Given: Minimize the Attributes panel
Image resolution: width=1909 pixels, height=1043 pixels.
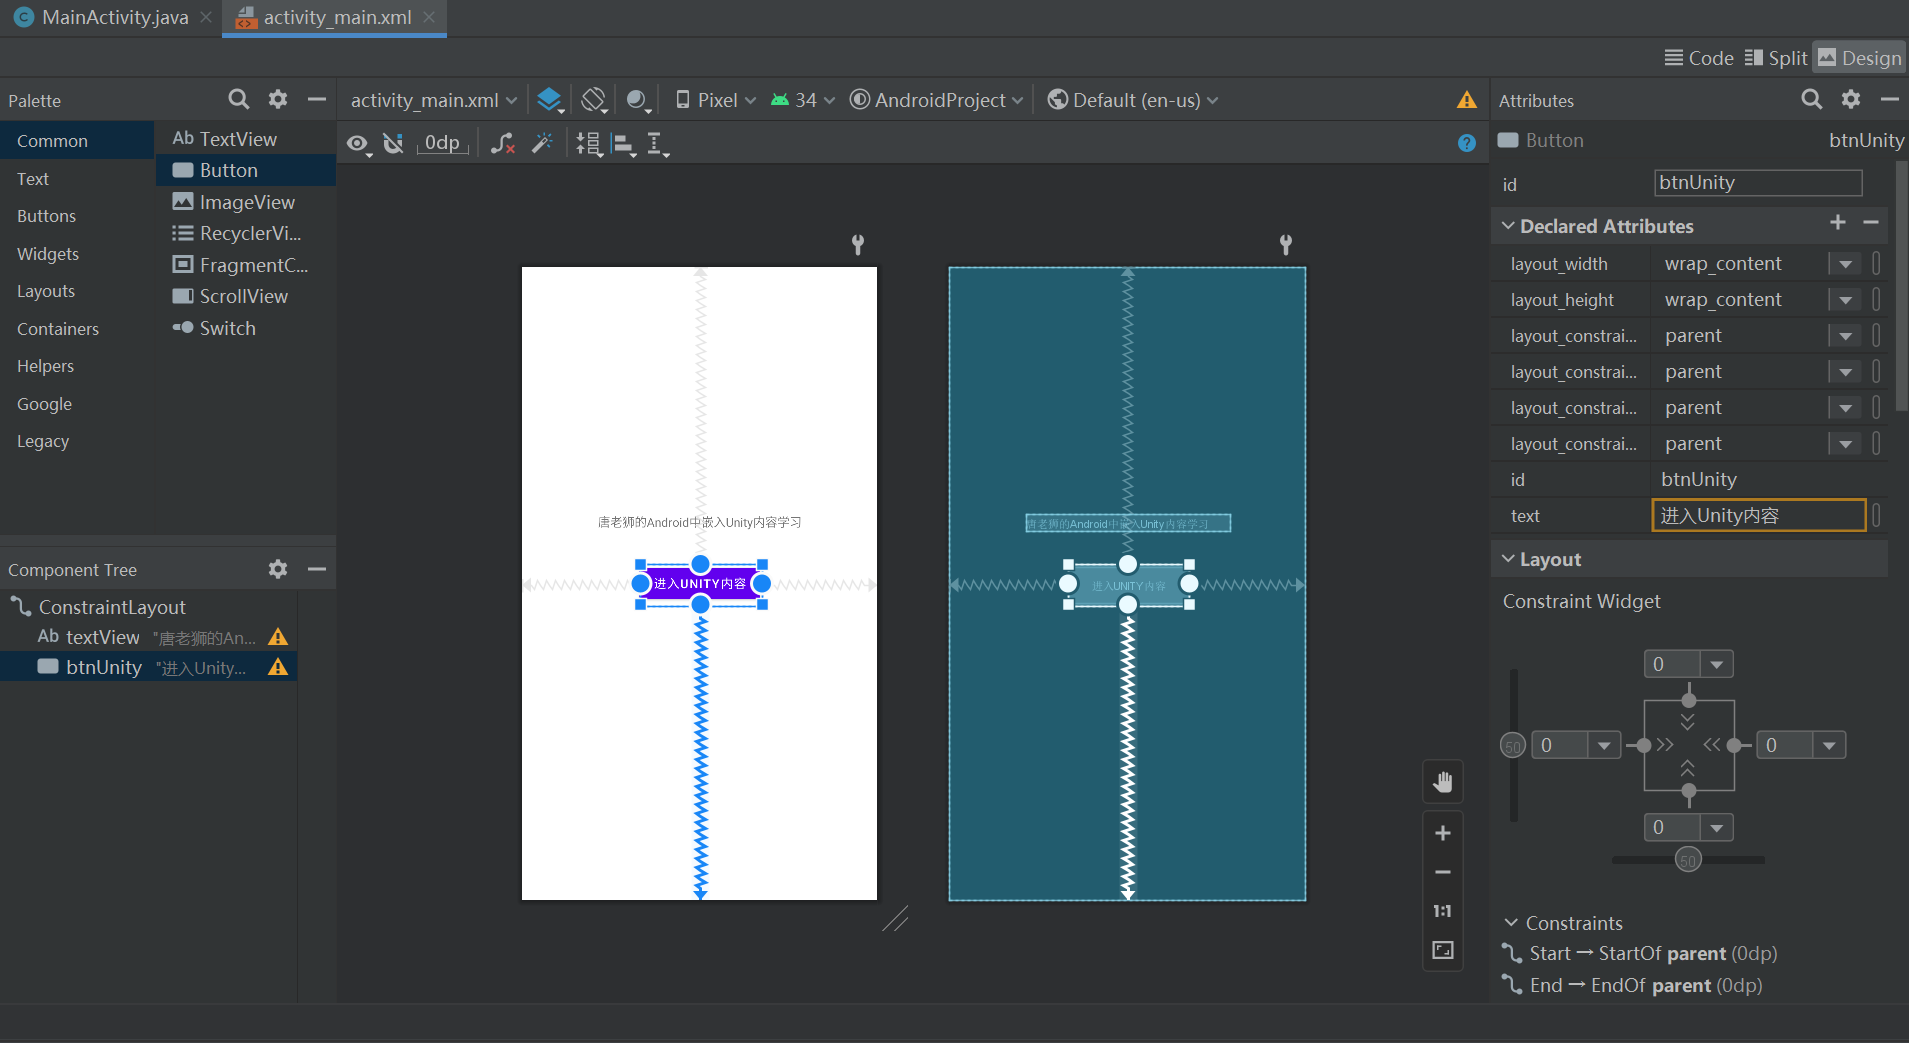Looking at the screenshot, I should pos(1889,99).
